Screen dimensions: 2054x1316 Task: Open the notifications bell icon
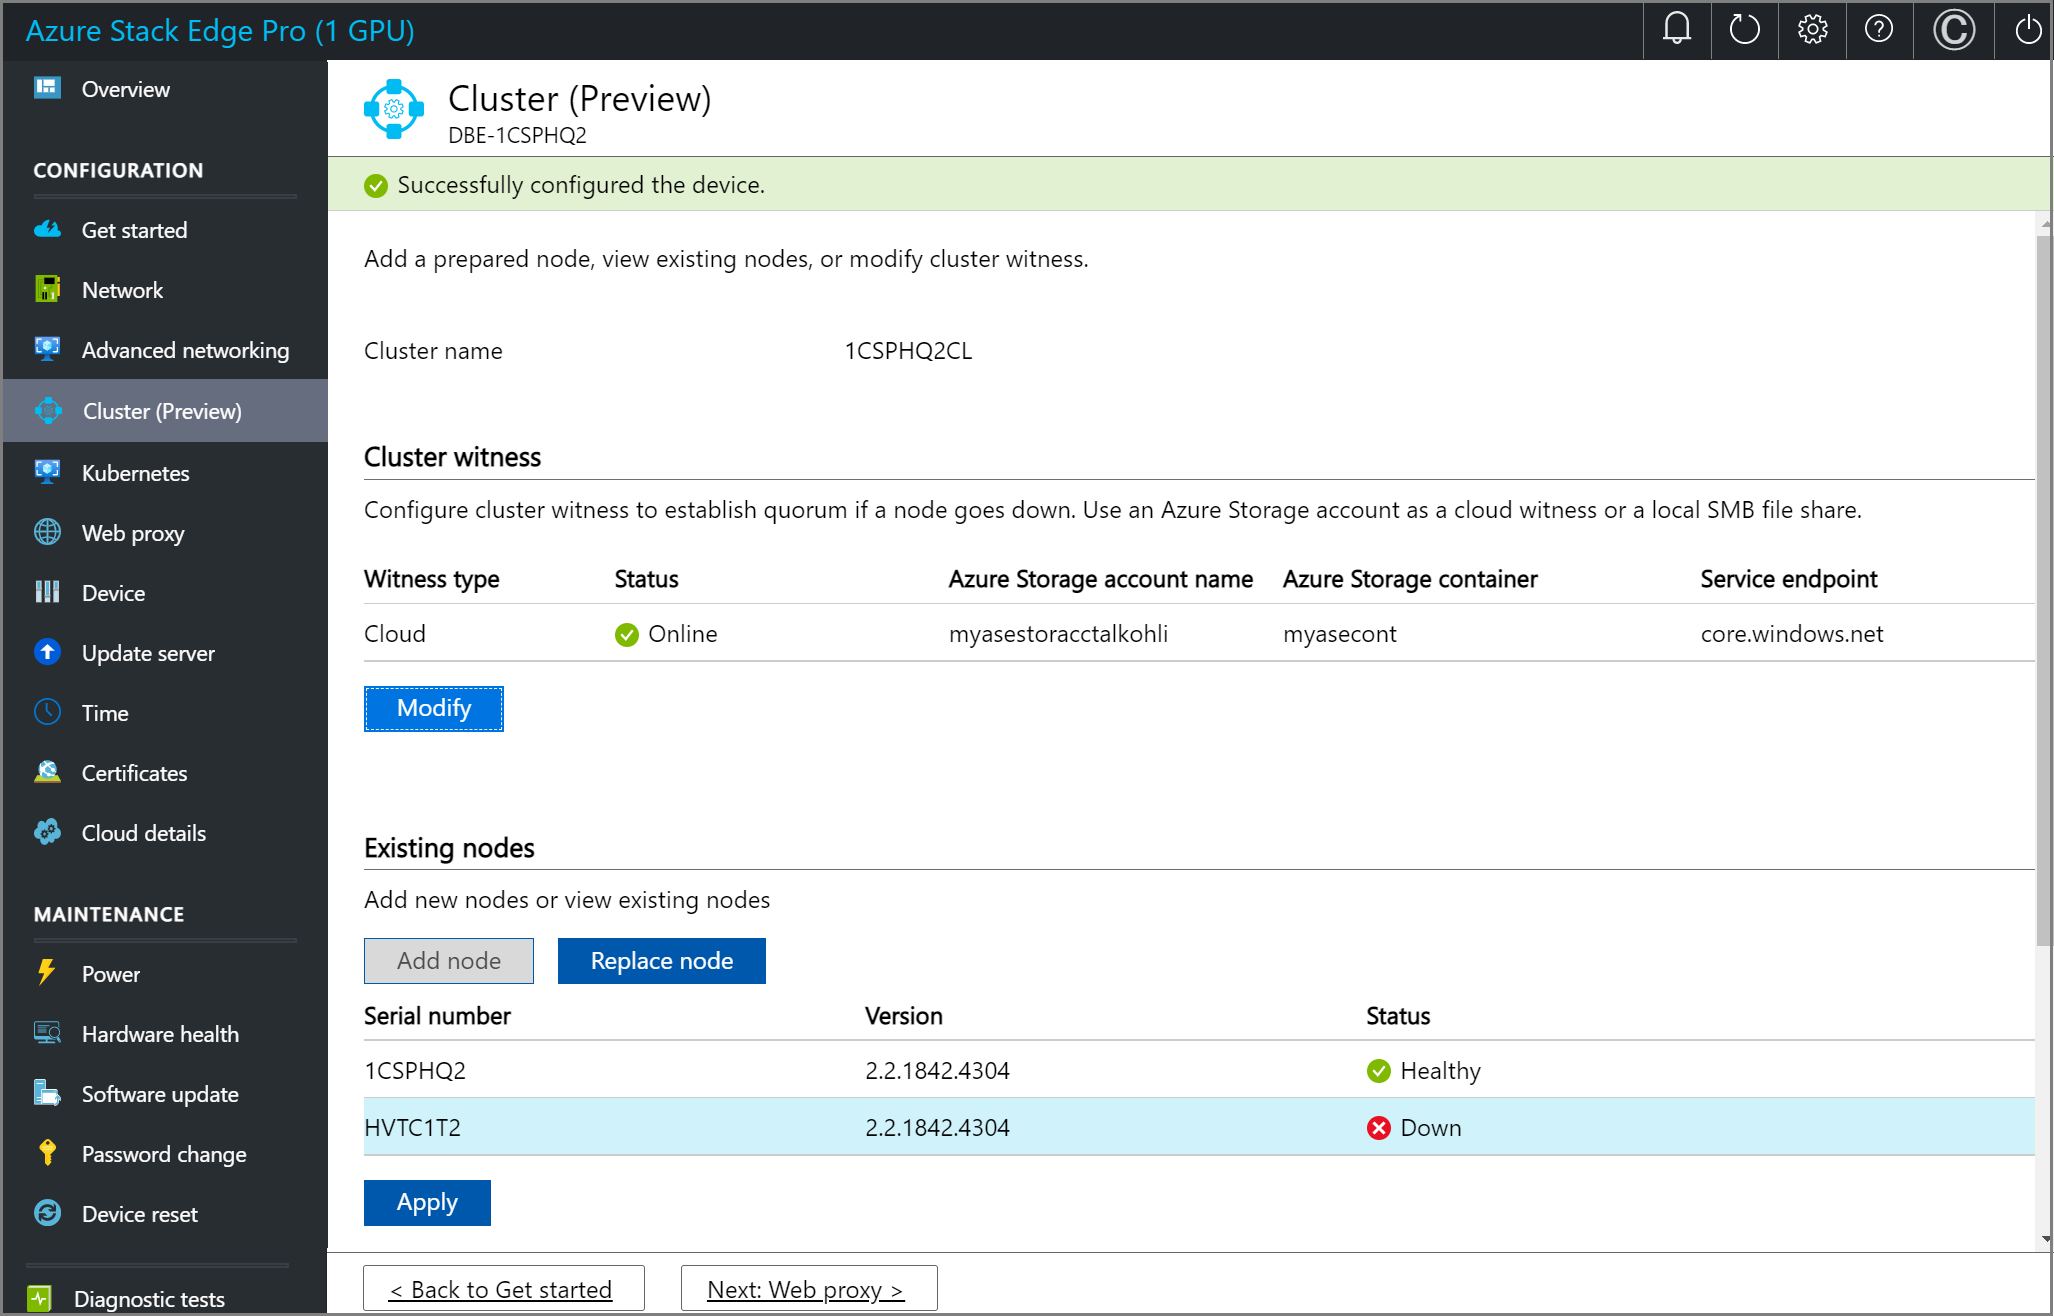1676,30
